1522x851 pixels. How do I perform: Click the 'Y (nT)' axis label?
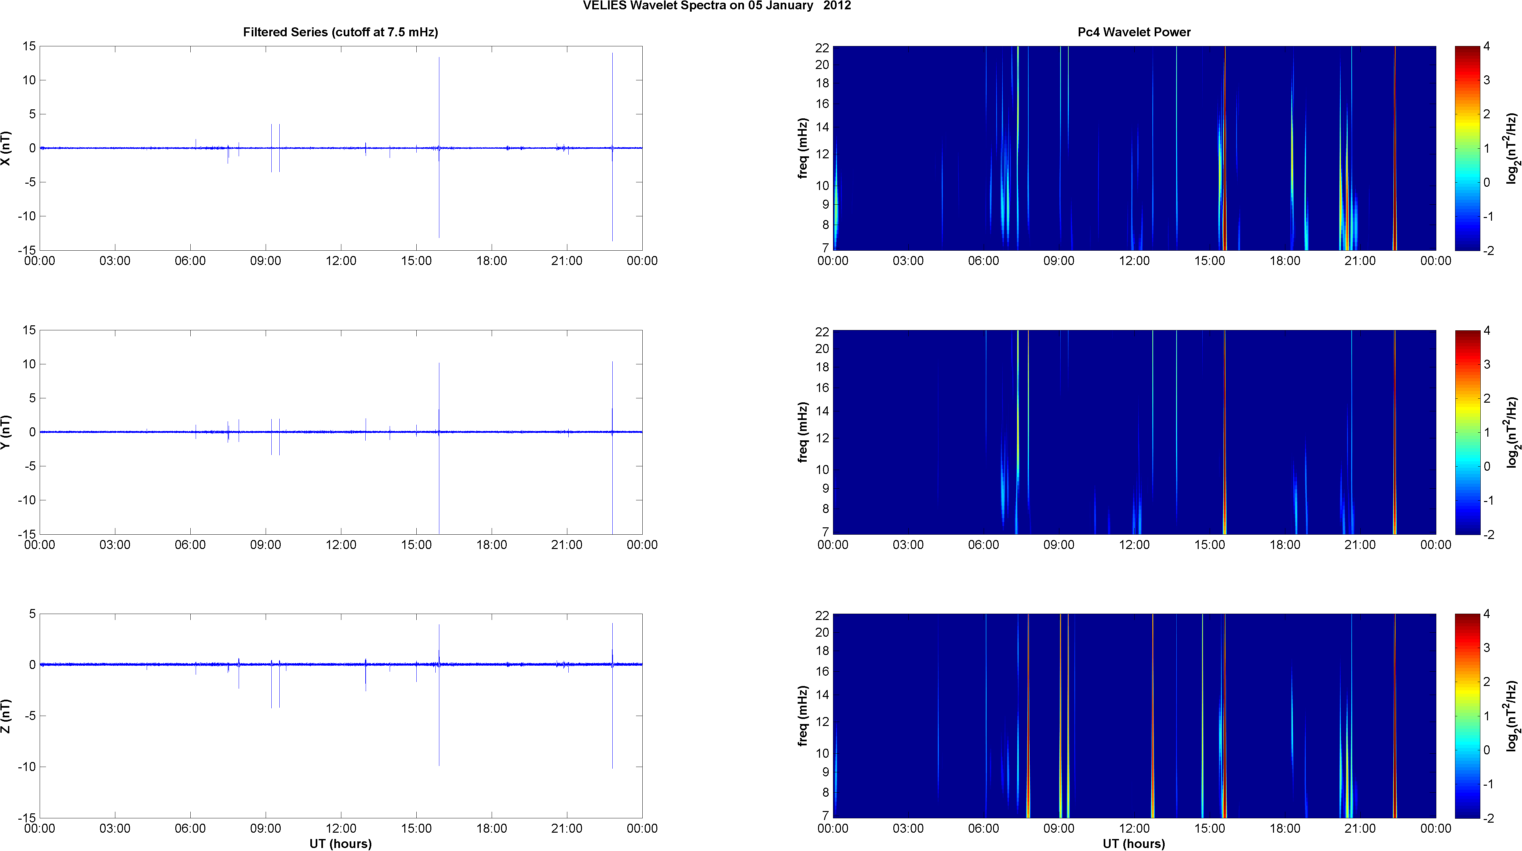tap(6, 432)
